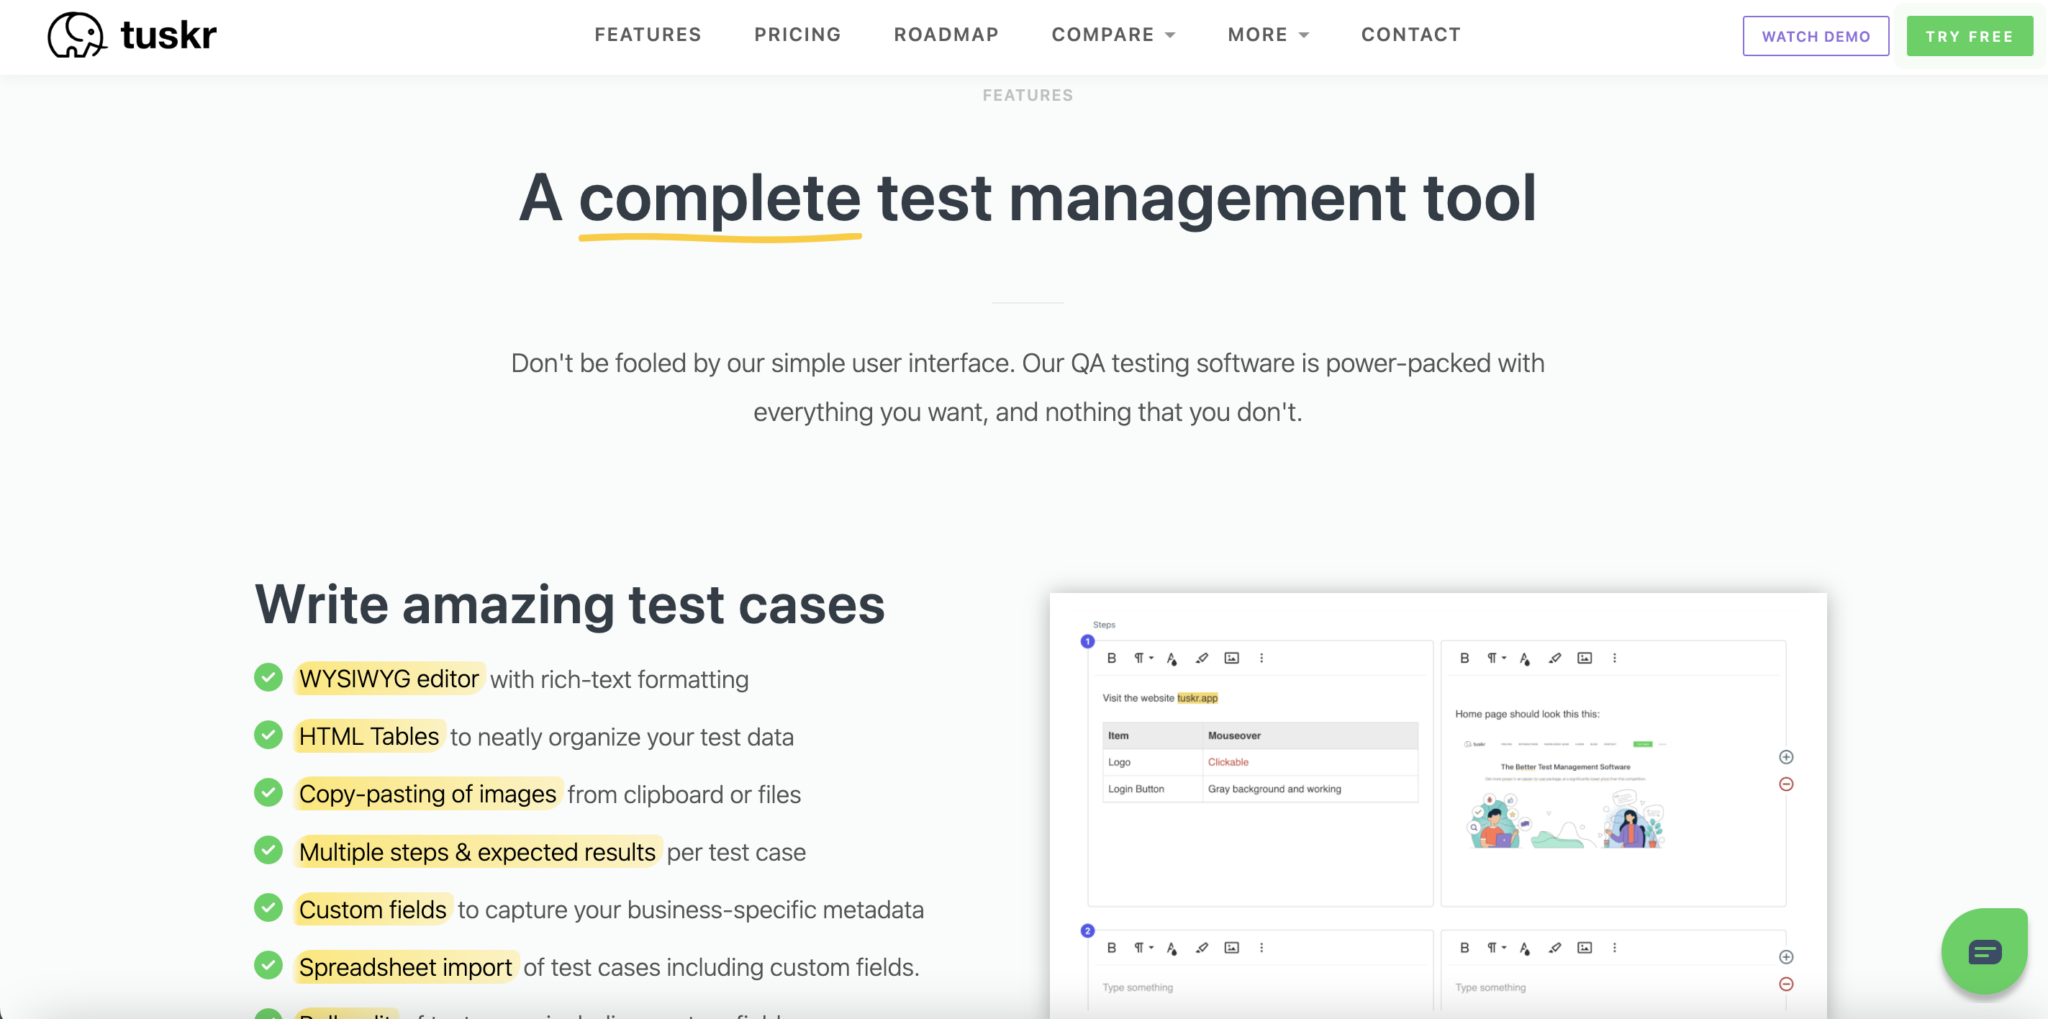This screenshot has height=1019, width=2048.
Task: Click the red minus icon beside step 2 editors
Action: [1786, 984]
